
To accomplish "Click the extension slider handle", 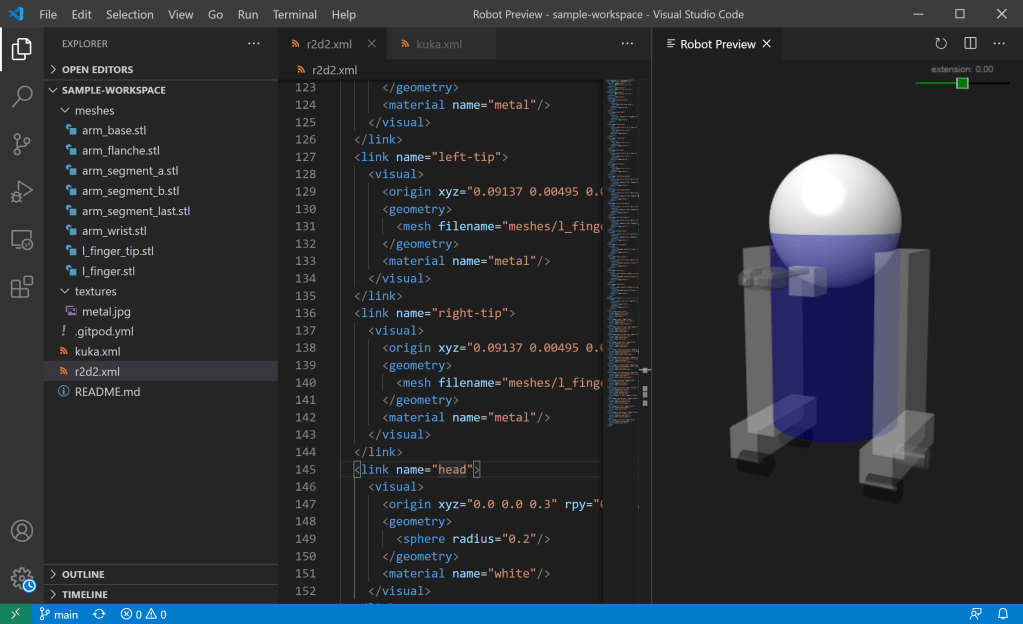I will [x=962, y=83].
